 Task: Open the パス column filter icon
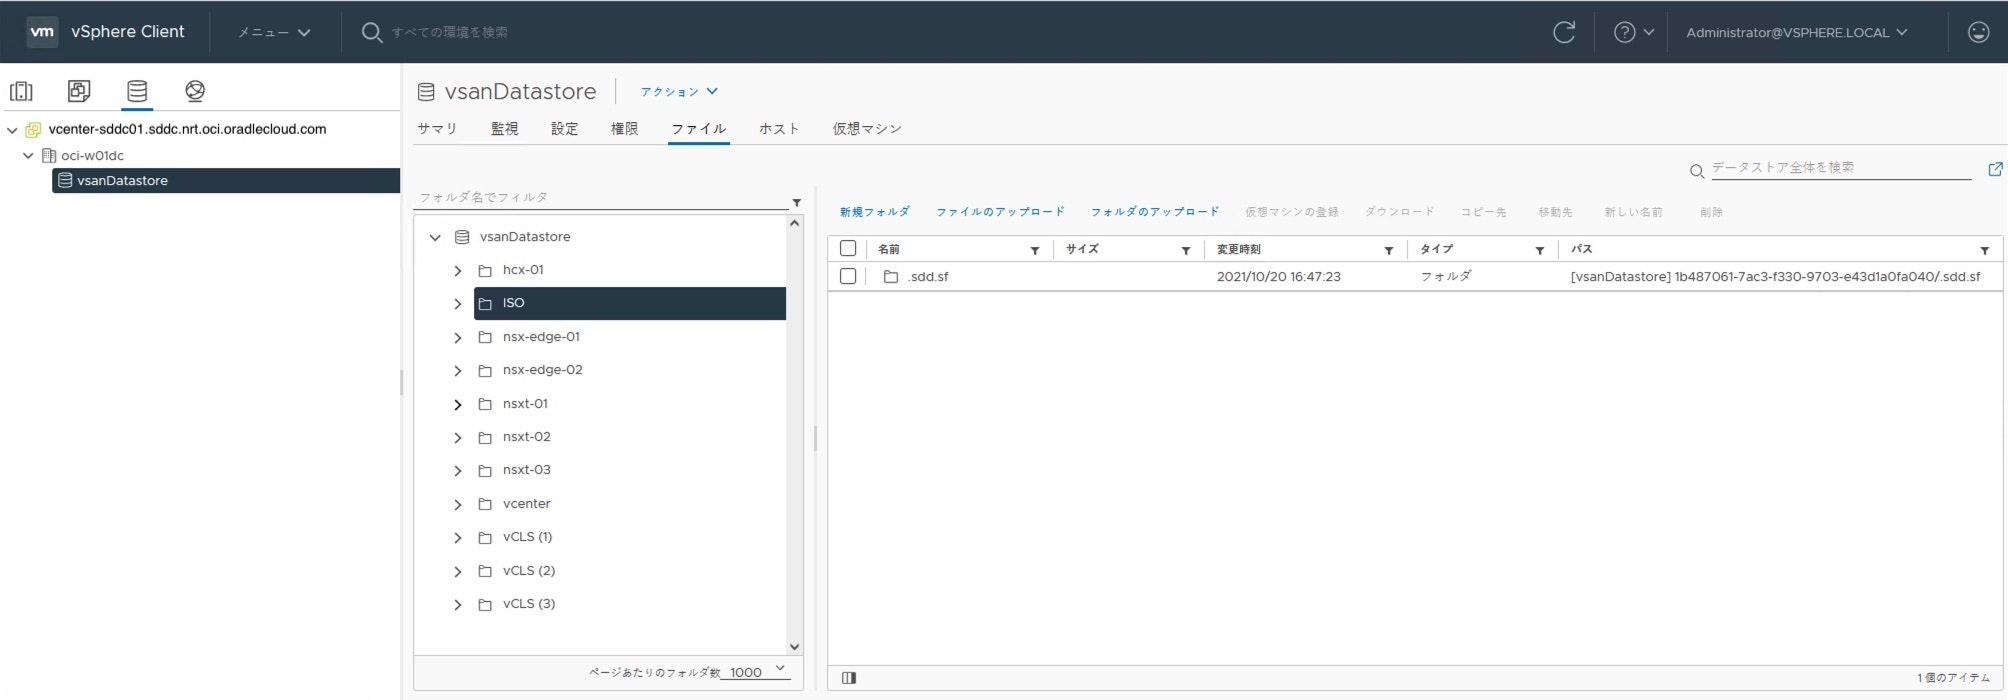point(1985,250)
